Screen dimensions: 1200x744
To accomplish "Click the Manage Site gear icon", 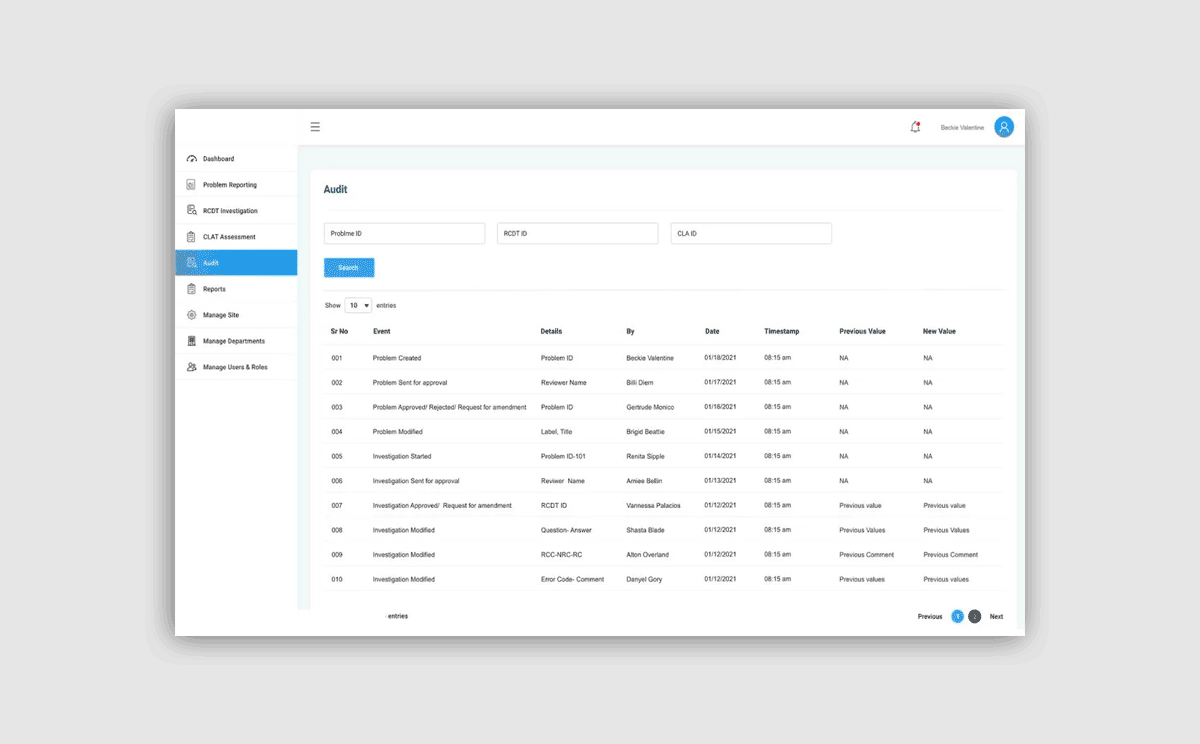I will pos(191,315).
